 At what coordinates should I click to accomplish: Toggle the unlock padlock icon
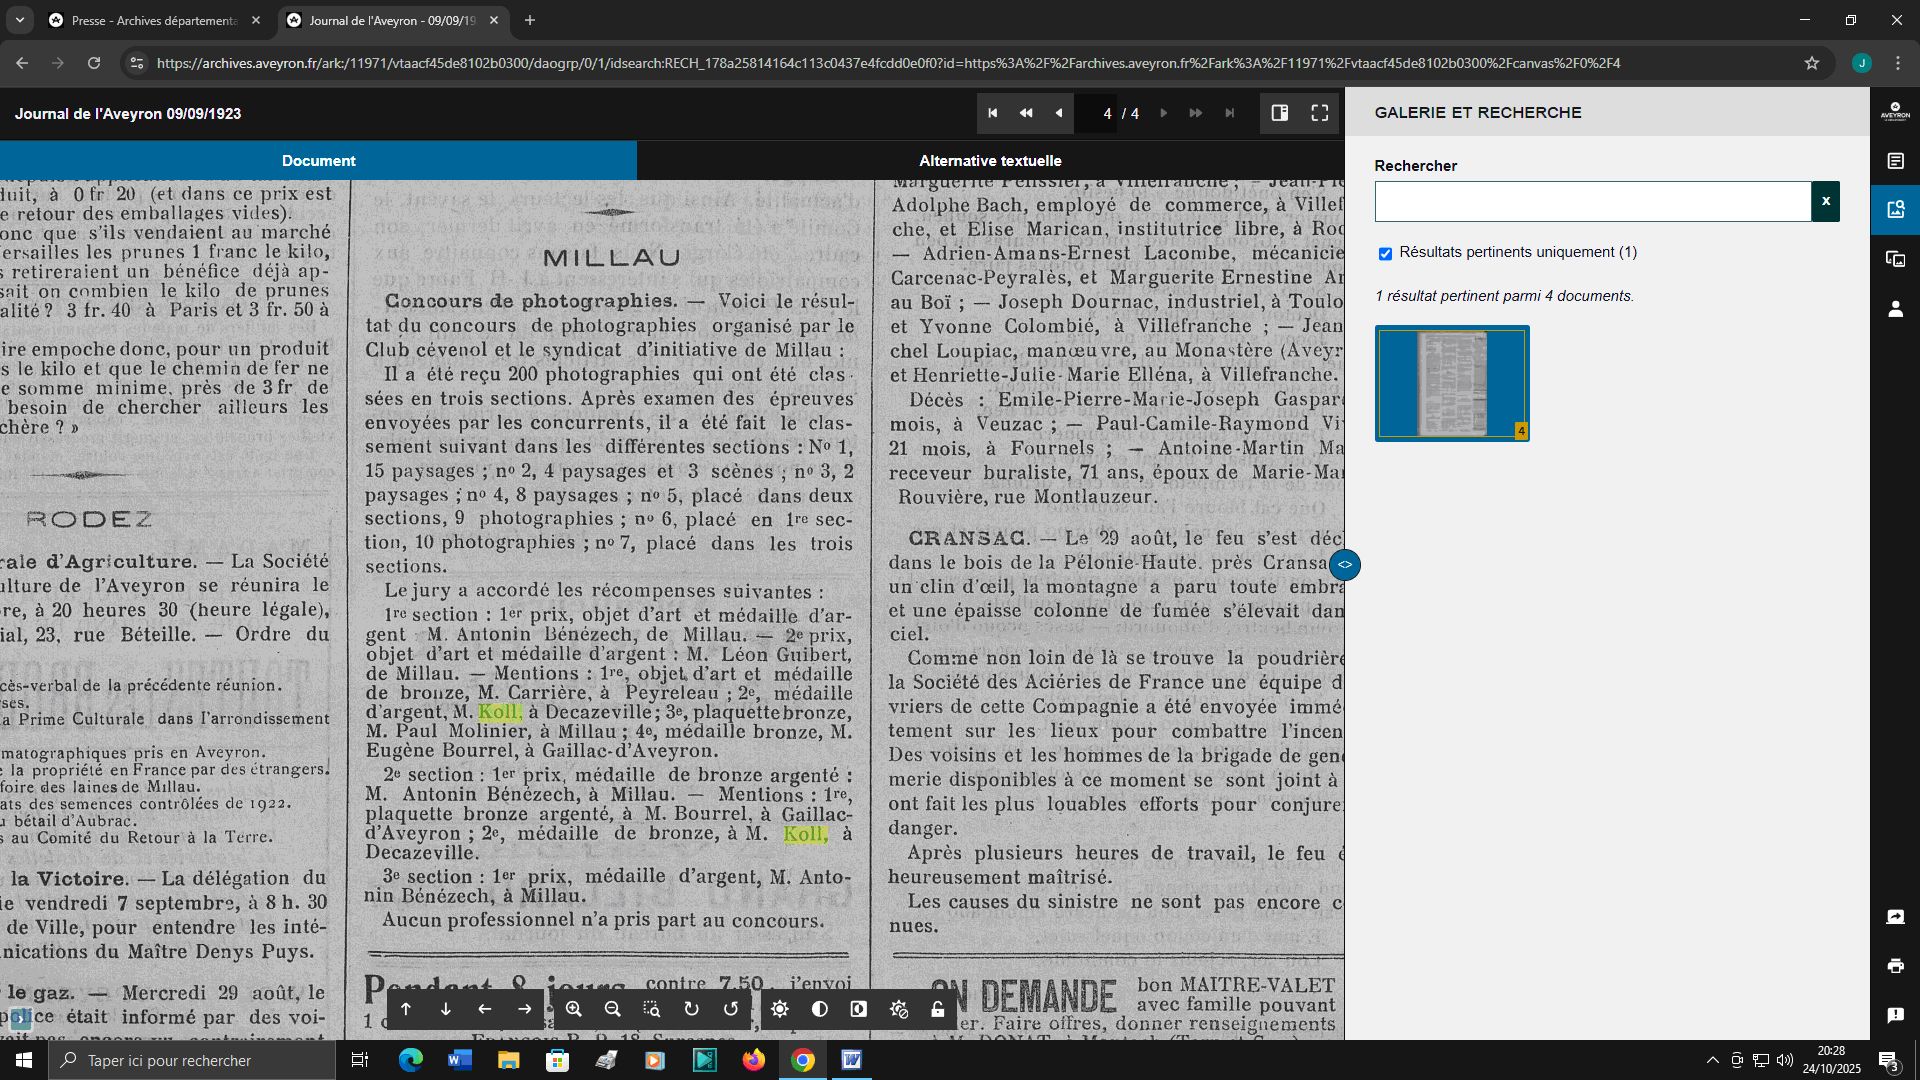tap(937, 1010)
